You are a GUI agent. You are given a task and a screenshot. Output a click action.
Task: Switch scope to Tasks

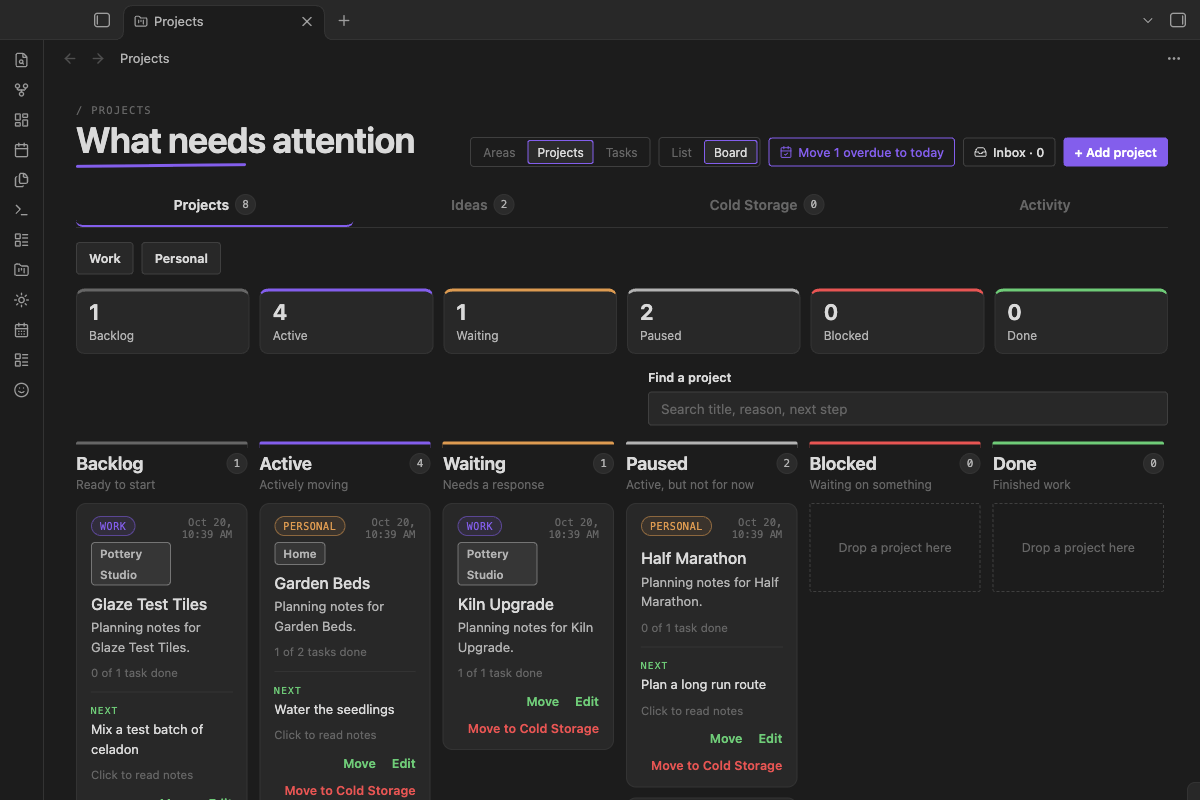point(621,152)
